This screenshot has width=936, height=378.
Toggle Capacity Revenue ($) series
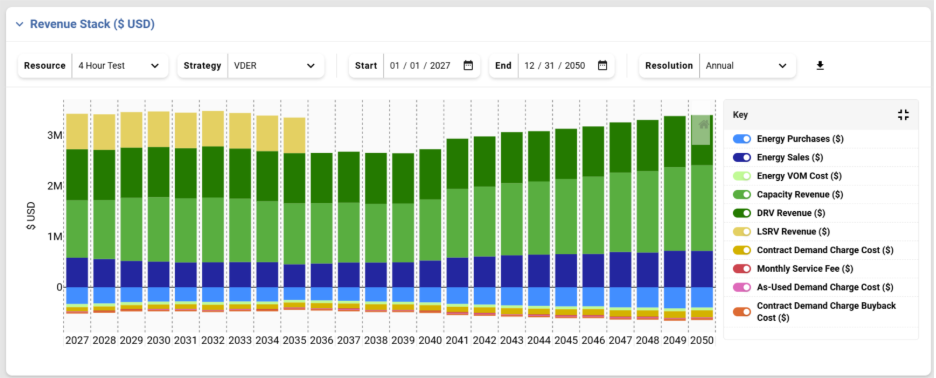coord(742,195)
